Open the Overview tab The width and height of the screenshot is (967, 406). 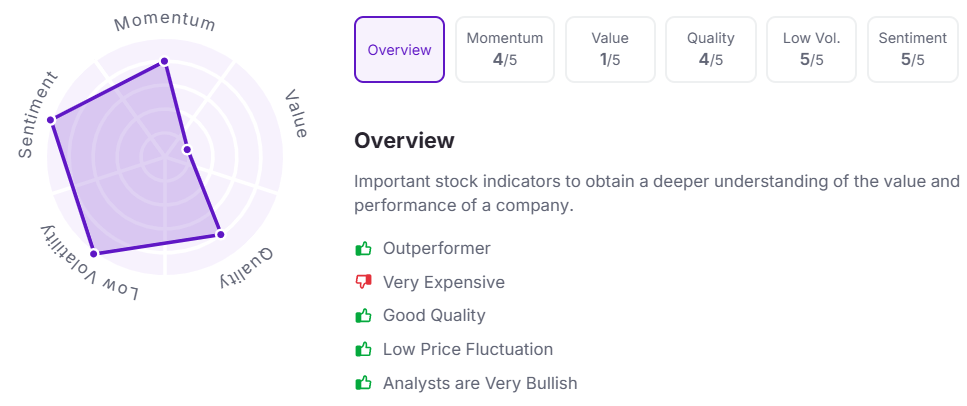(x=399, y=49)
